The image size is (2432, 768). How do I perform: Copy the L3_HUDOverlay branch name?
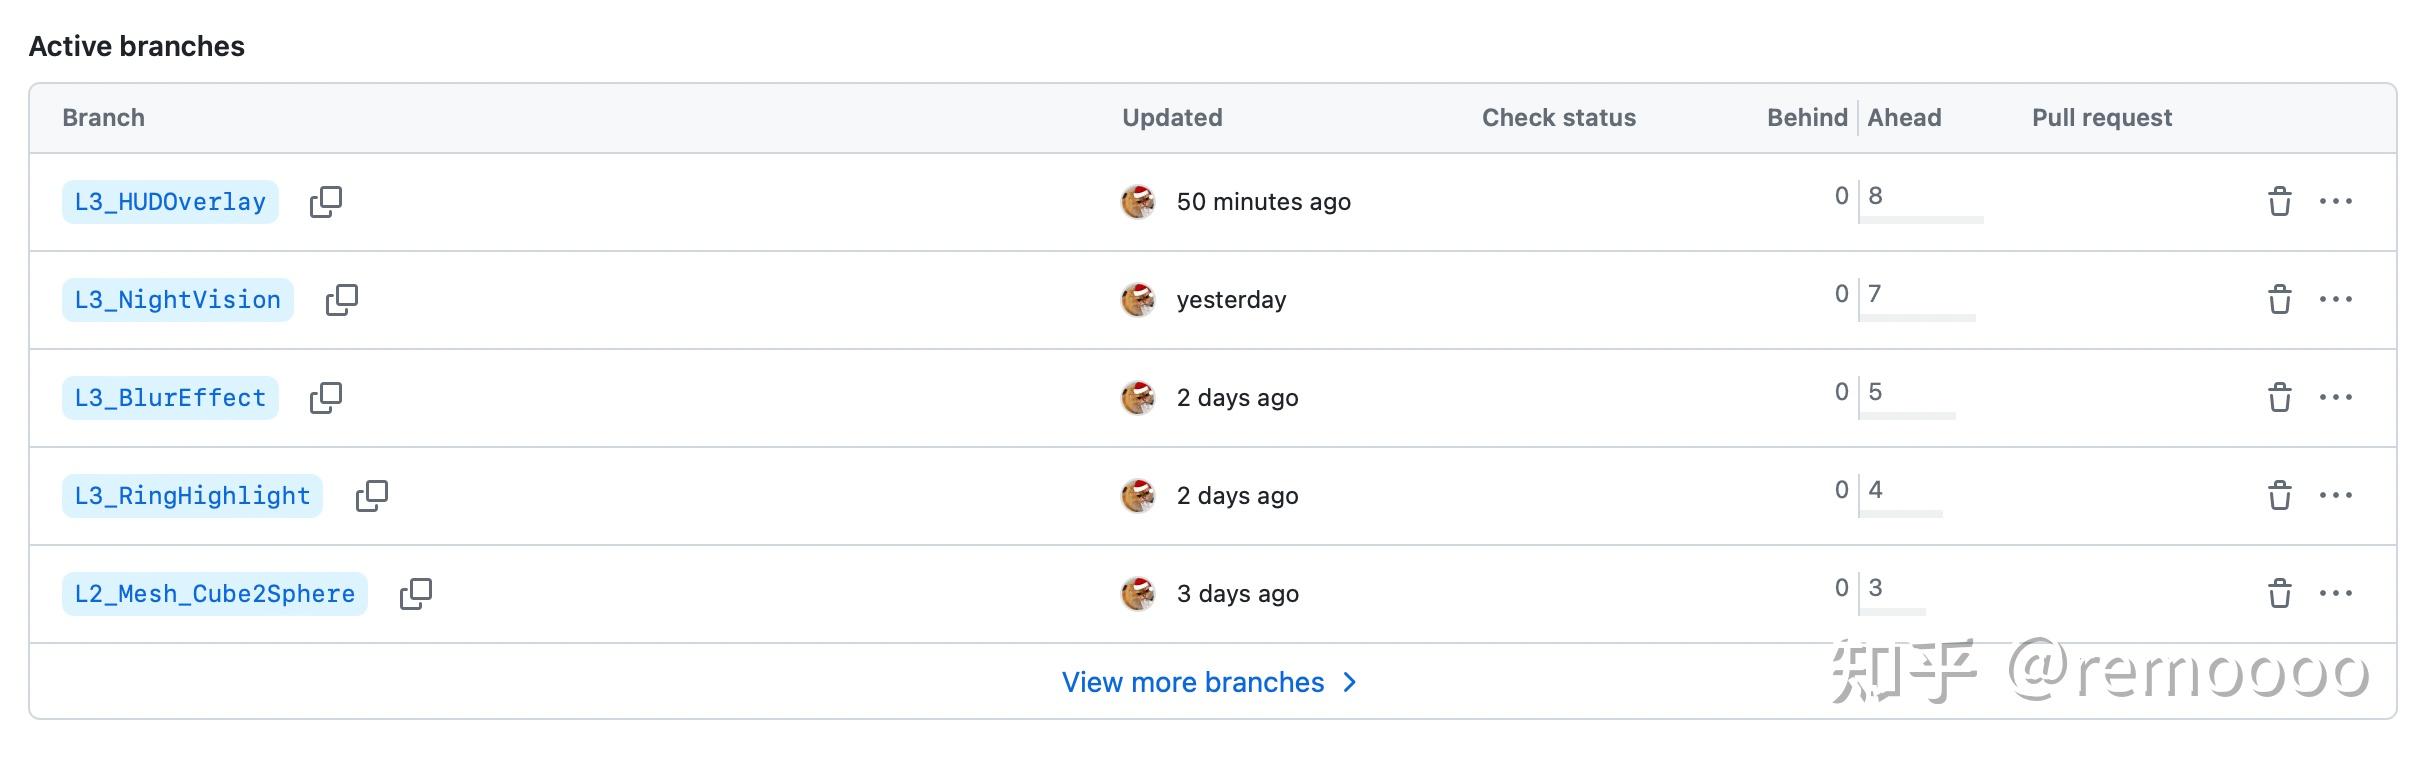pyautogui.click(x=325, y=202)
